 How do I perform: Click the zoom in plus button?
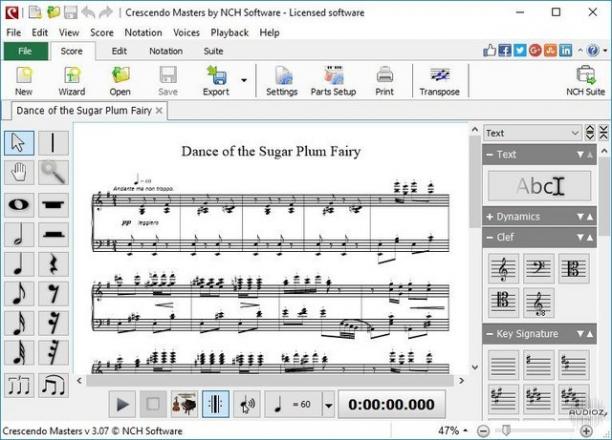tap(586, 431)
